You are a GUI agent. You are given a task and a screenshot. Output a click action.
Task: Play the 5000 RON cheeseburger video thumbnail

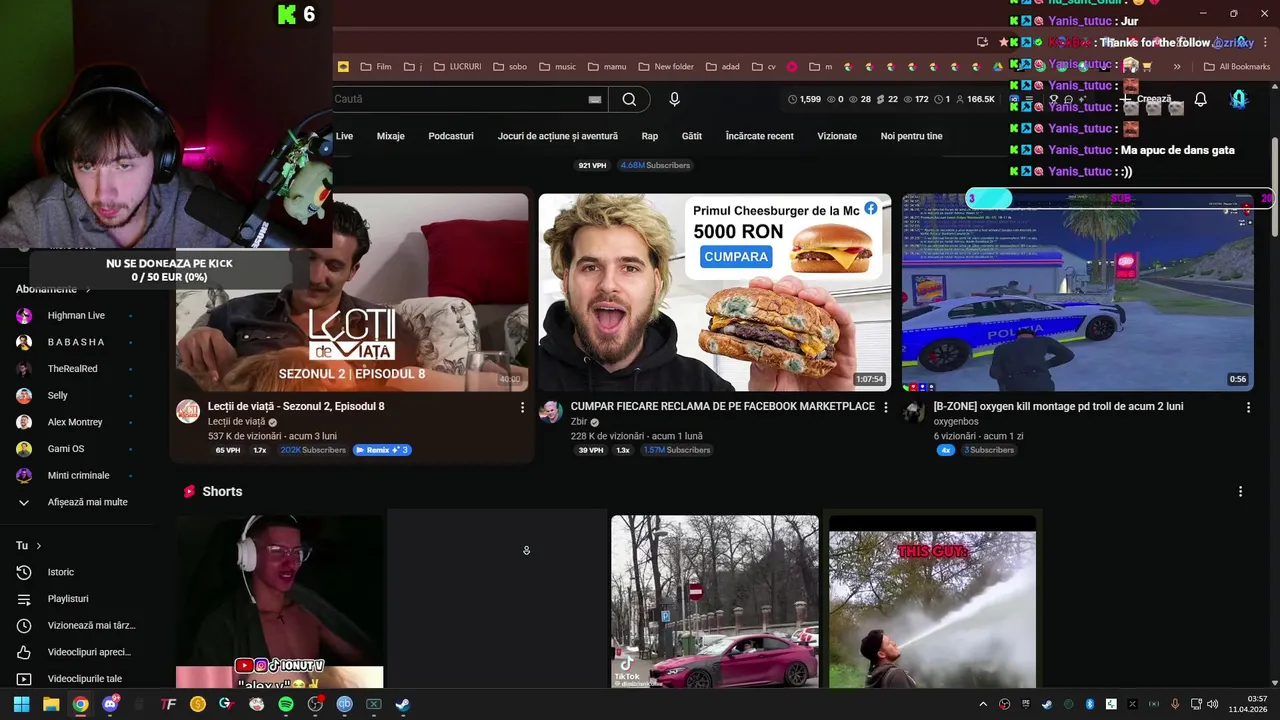pyautogui.click(x=715, y=292)
